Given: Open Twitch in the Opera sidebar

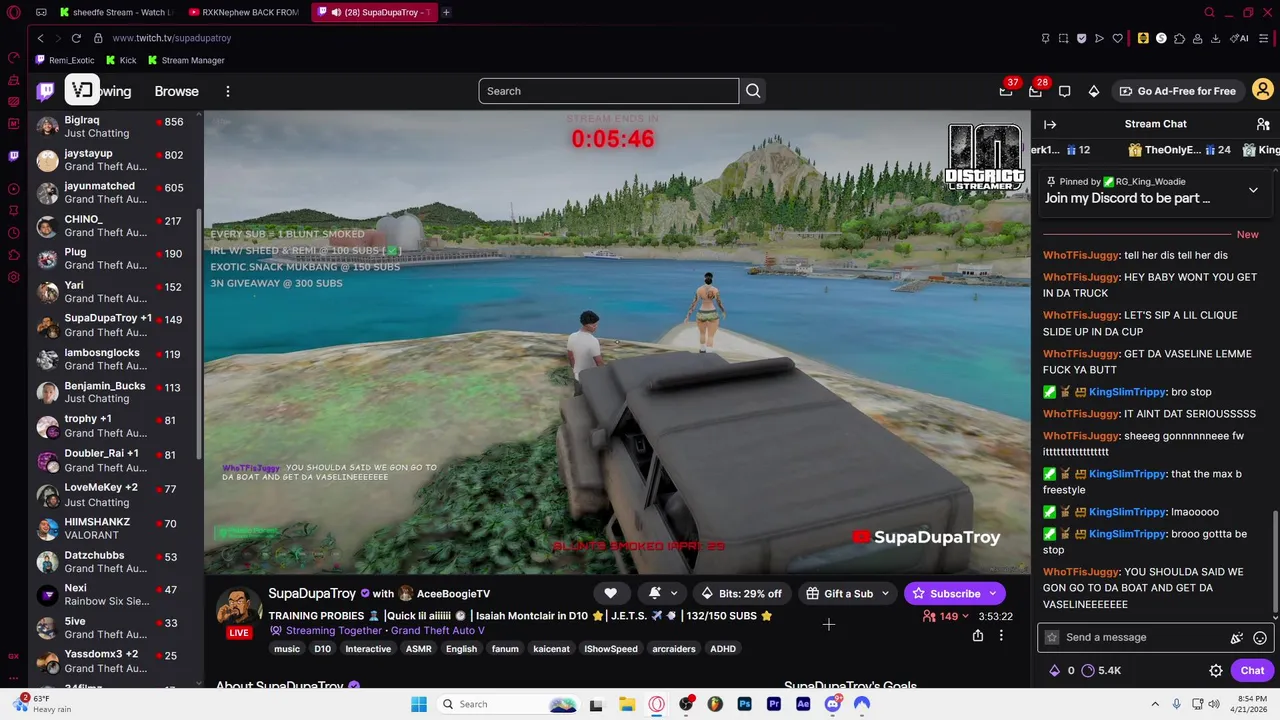Looking at the screenshot, I should tap(14, 156).
